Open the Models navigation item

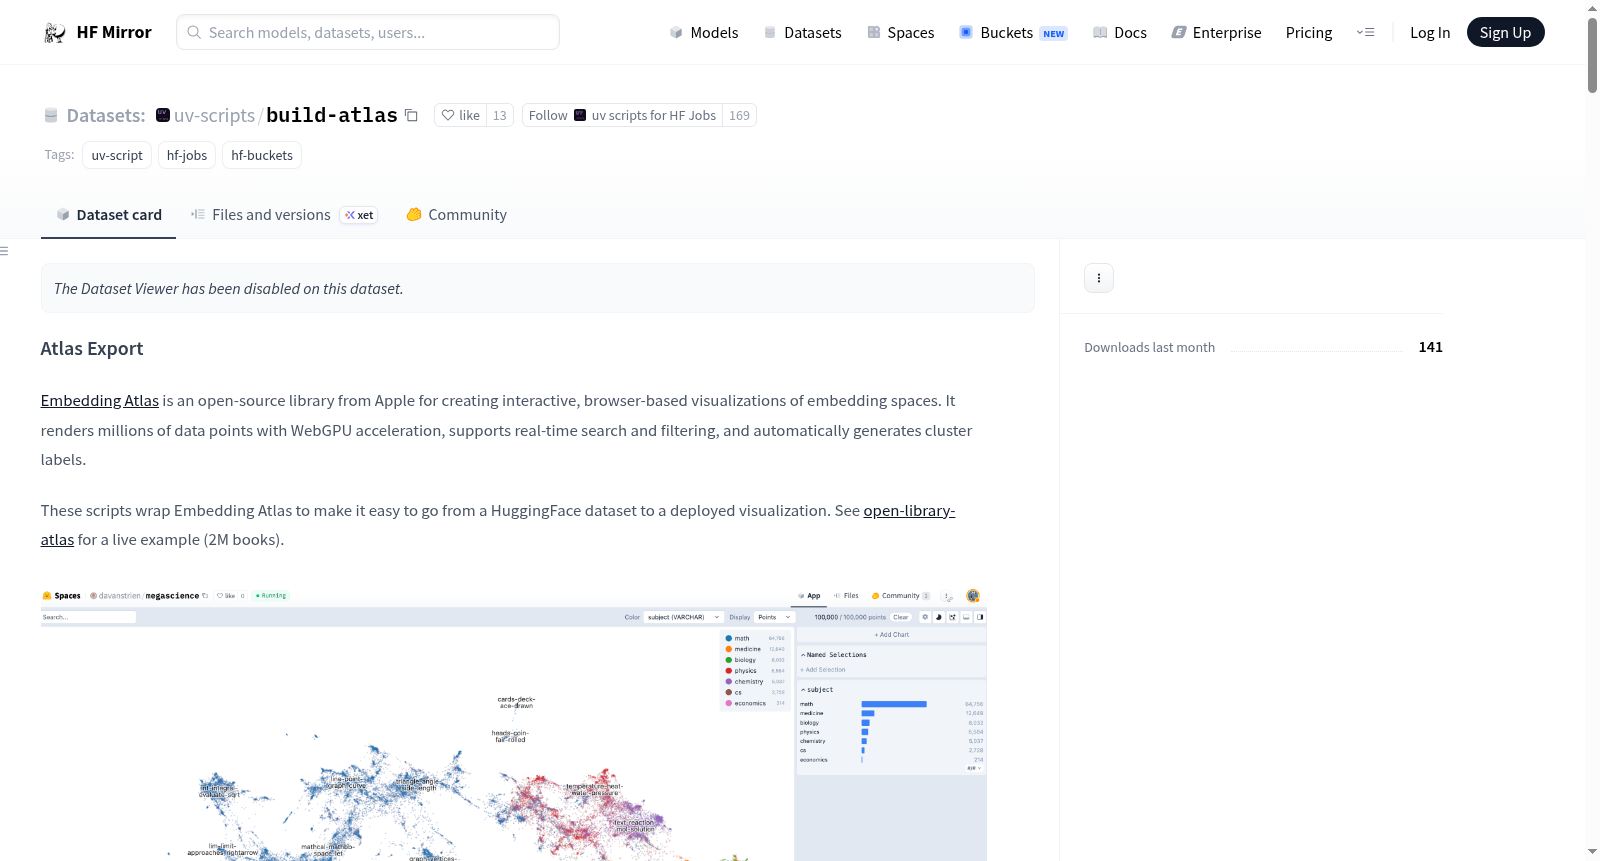click(x=704, y=33)
